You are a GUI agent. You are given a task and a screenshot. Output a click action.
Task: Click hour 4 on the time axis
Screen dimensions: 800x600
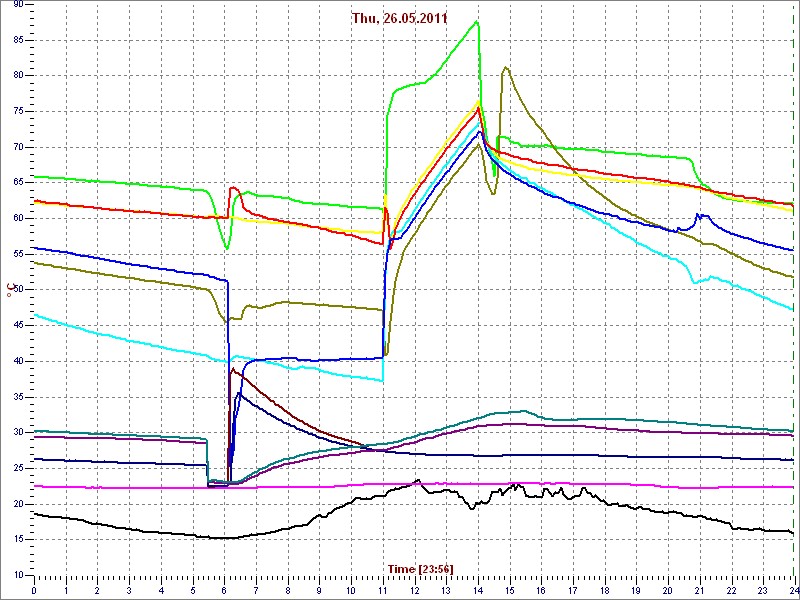[x=161, y=591]
